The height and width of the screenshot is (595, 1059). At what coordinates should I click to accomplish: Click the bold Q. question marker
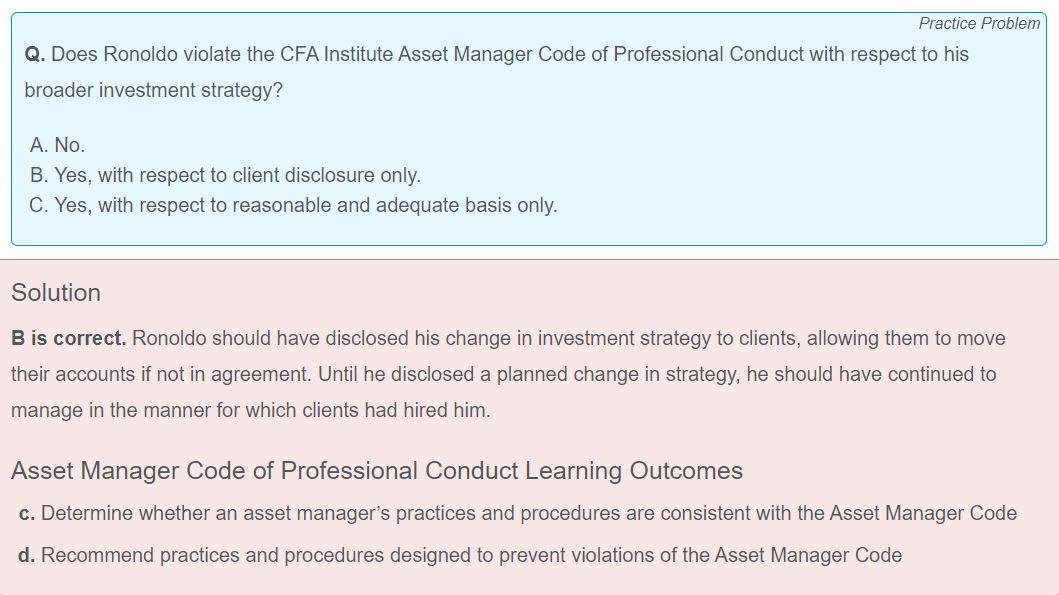pos(34,55)
